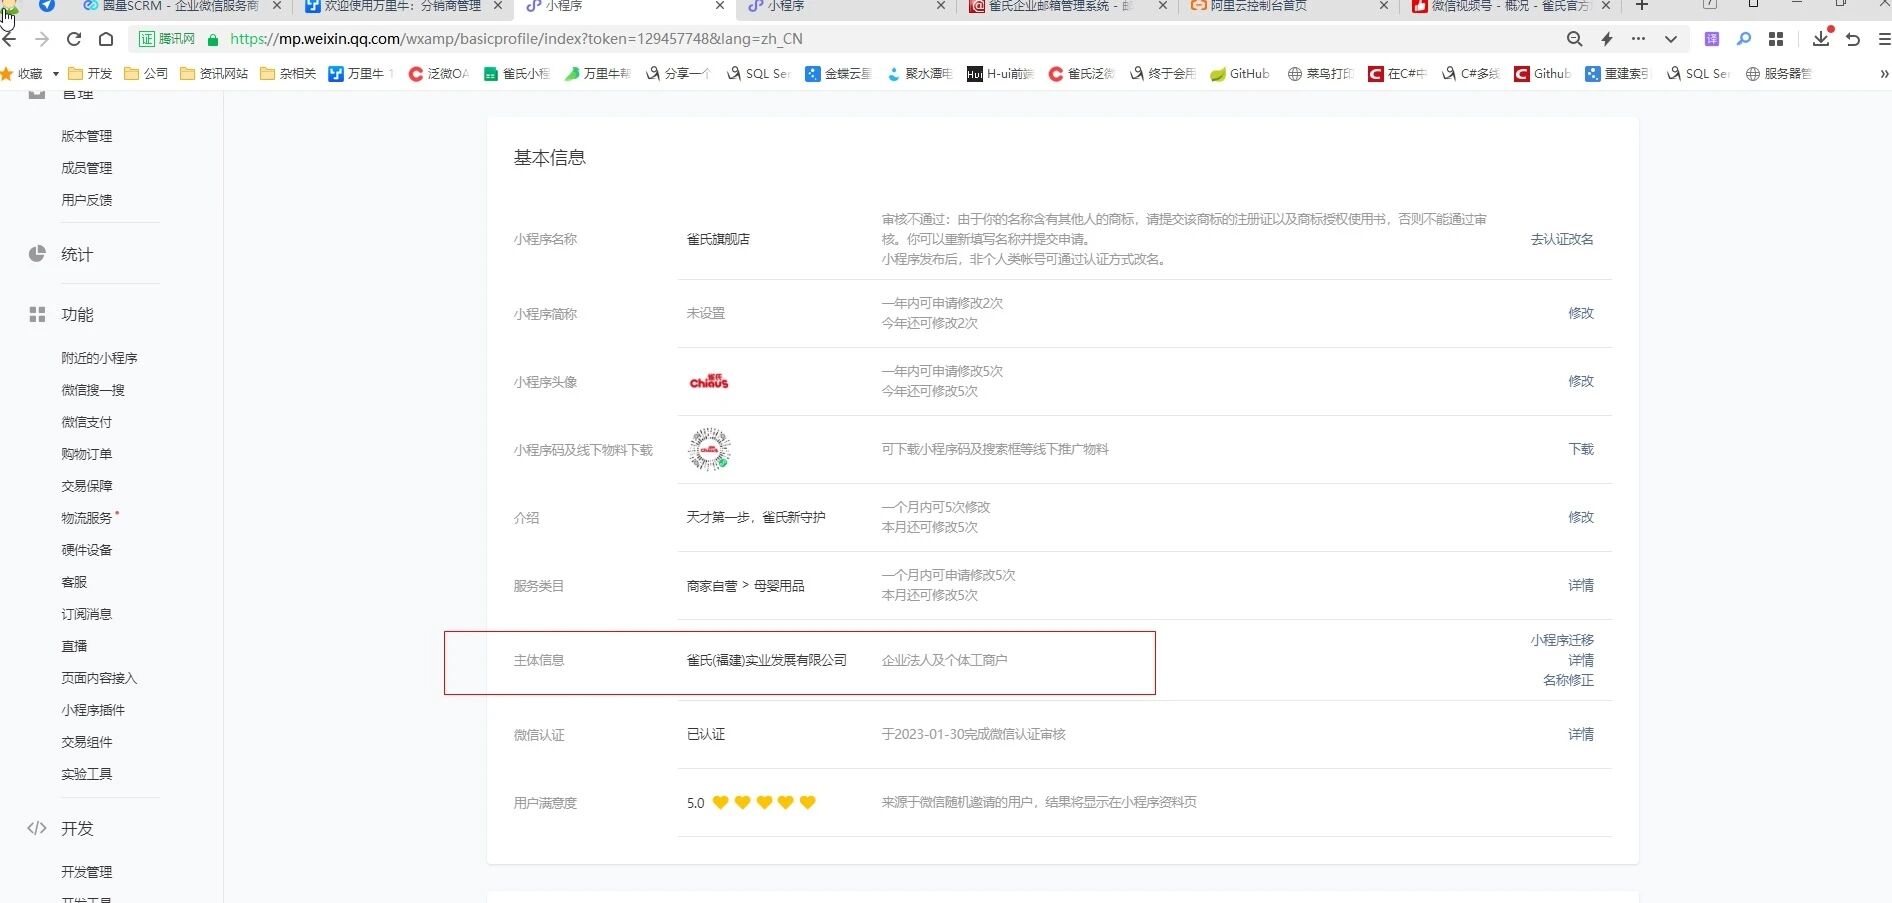Screen dimensions: 1892x903
Task: Click the search magnifier in address bar
Action: coord(1574,39)
